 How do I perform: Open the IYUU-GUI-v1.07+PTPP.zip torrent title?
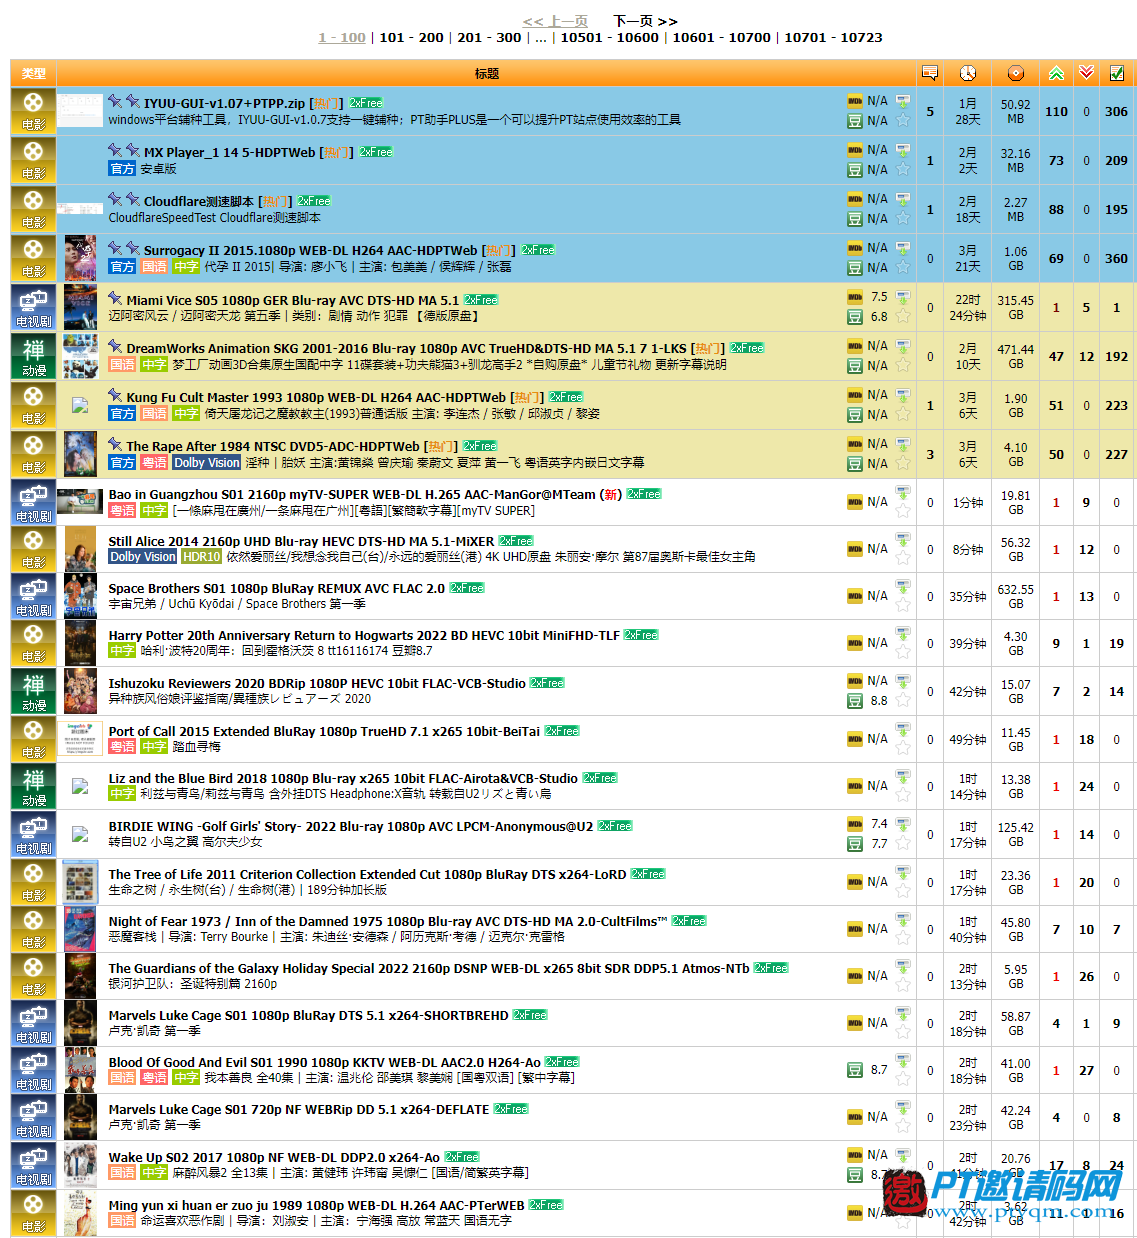[x=224, y=103]
